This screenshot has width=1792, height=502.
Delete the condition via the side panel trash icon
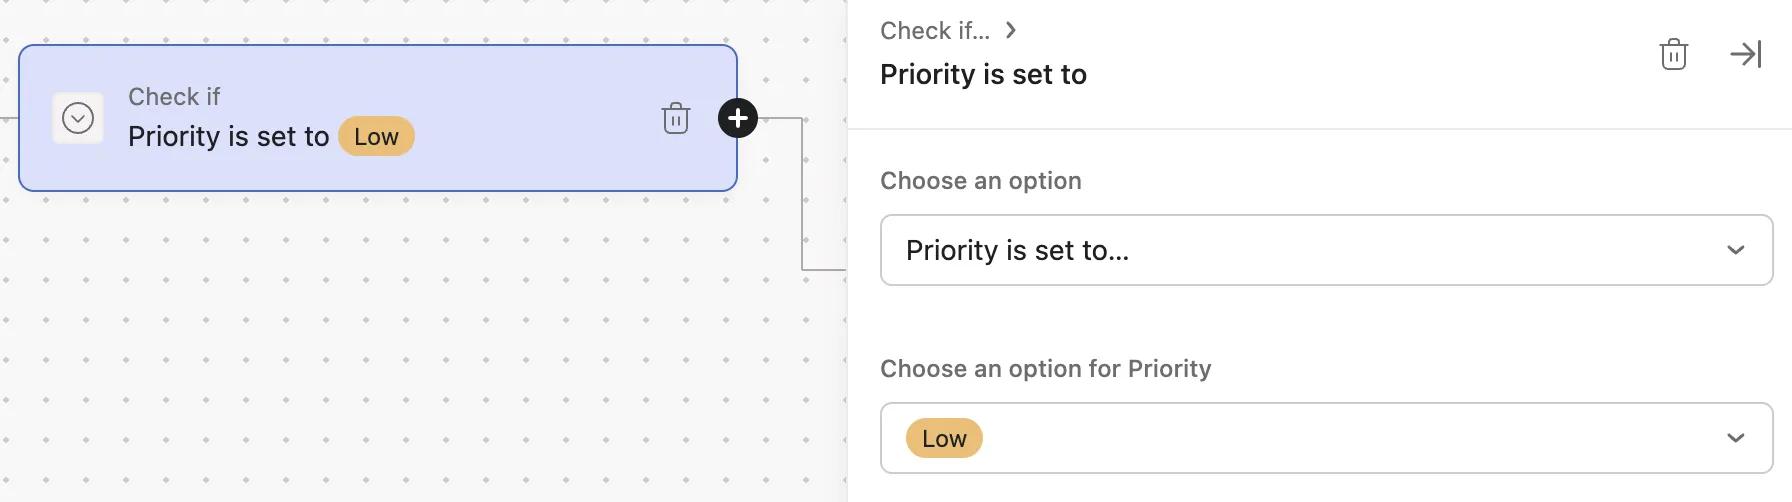1674,54
